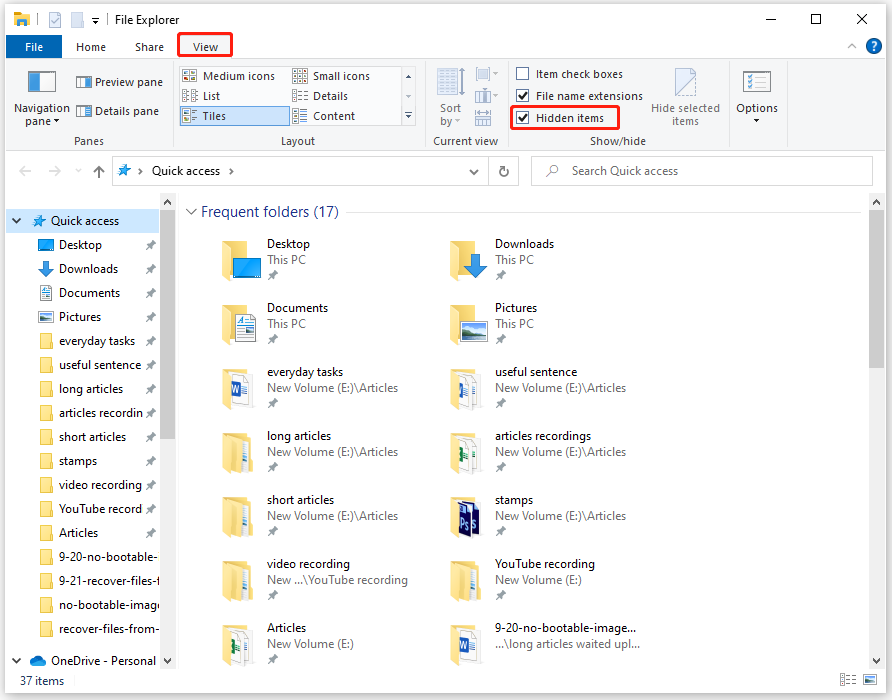Select the Tiles layout
This screenshot has height=700, width=892.
tap(234, 116)
